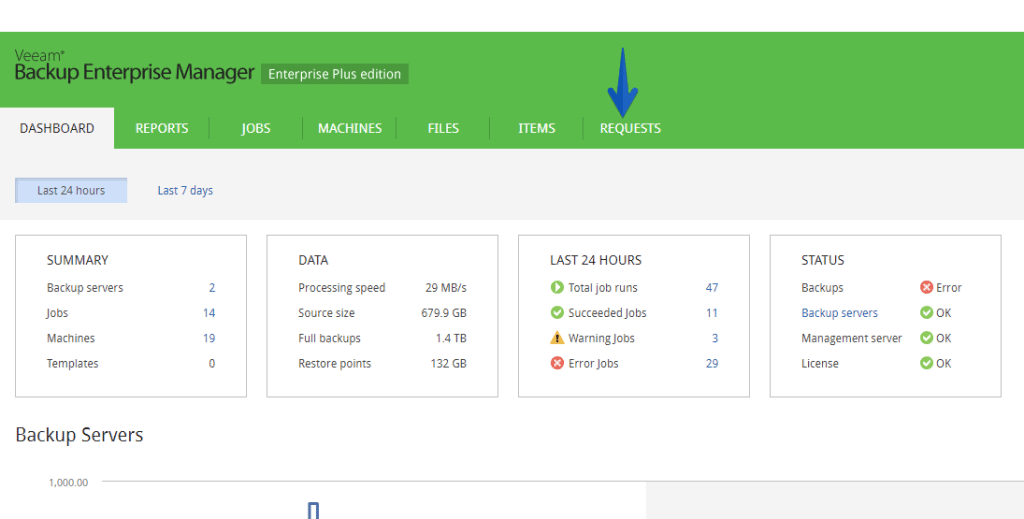
Task: Click the Succeeded Jobs green check icon
Action: (x=557, y=313)
